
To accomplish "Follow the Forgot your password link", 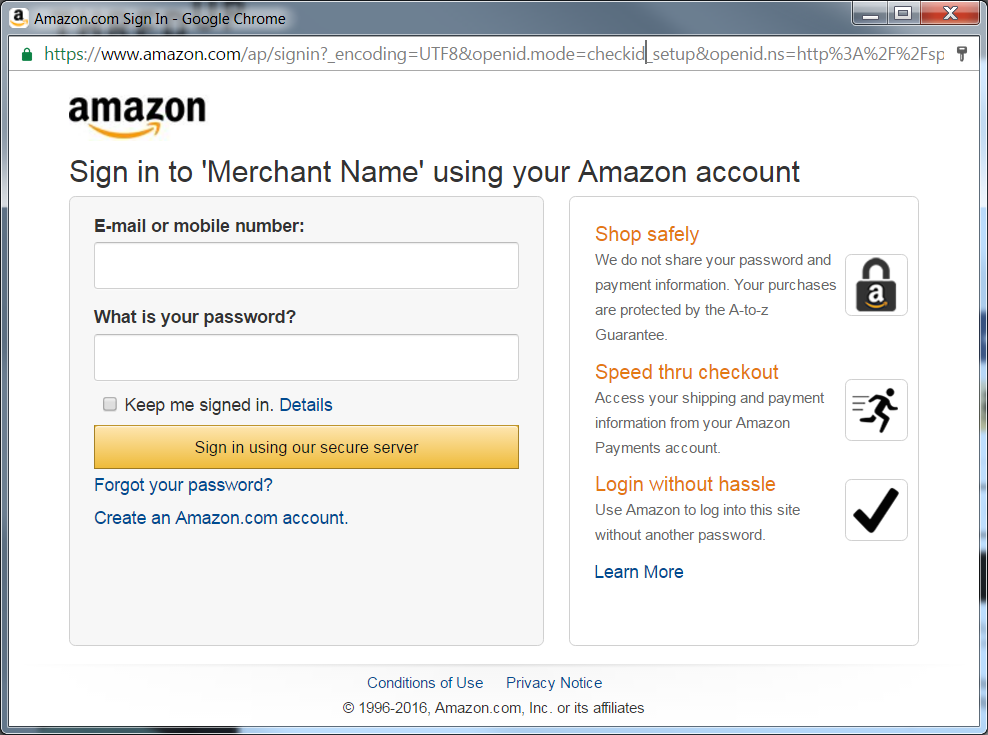I will click(x=183, y=485).
